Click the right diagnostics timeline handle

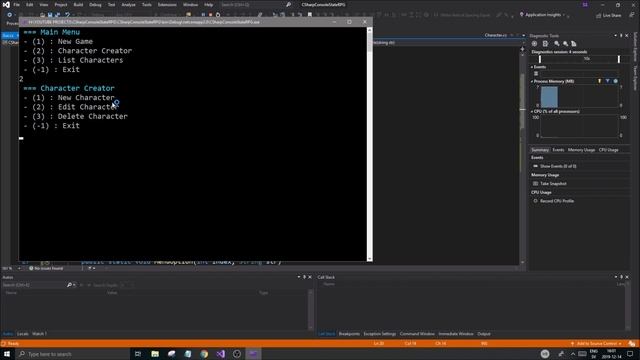coord(619,59)
